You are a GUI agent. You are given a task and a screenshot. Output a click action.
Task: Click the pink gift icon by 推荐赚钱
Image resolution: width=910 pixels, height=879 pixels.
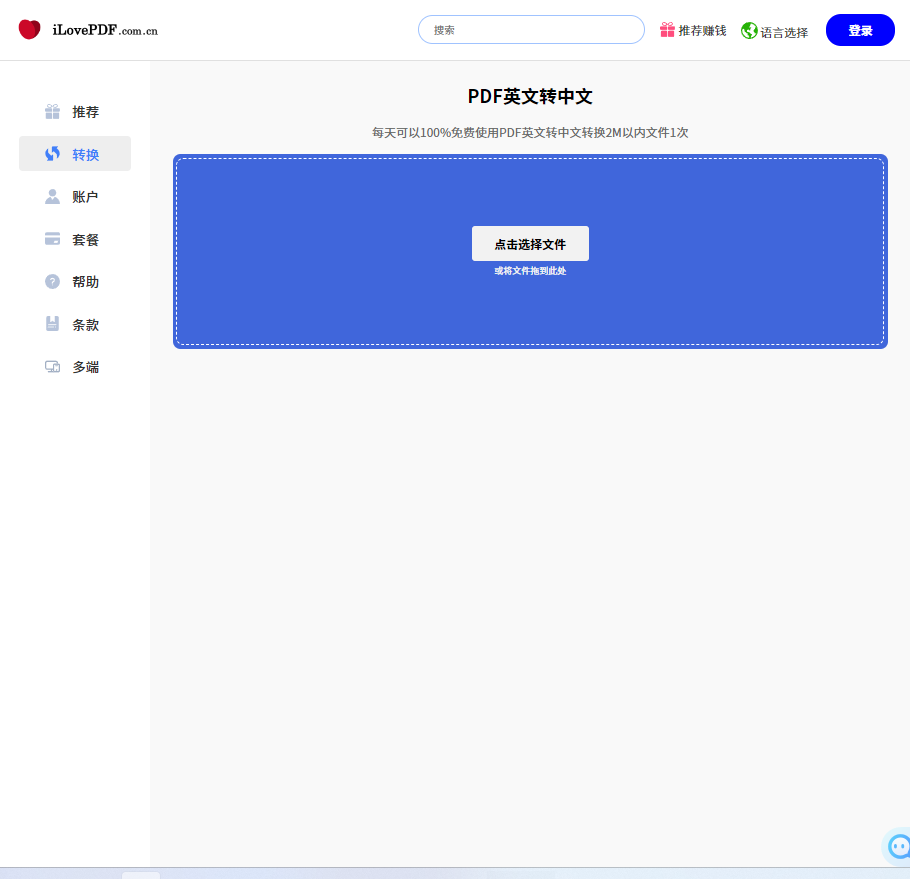(667, 30)
